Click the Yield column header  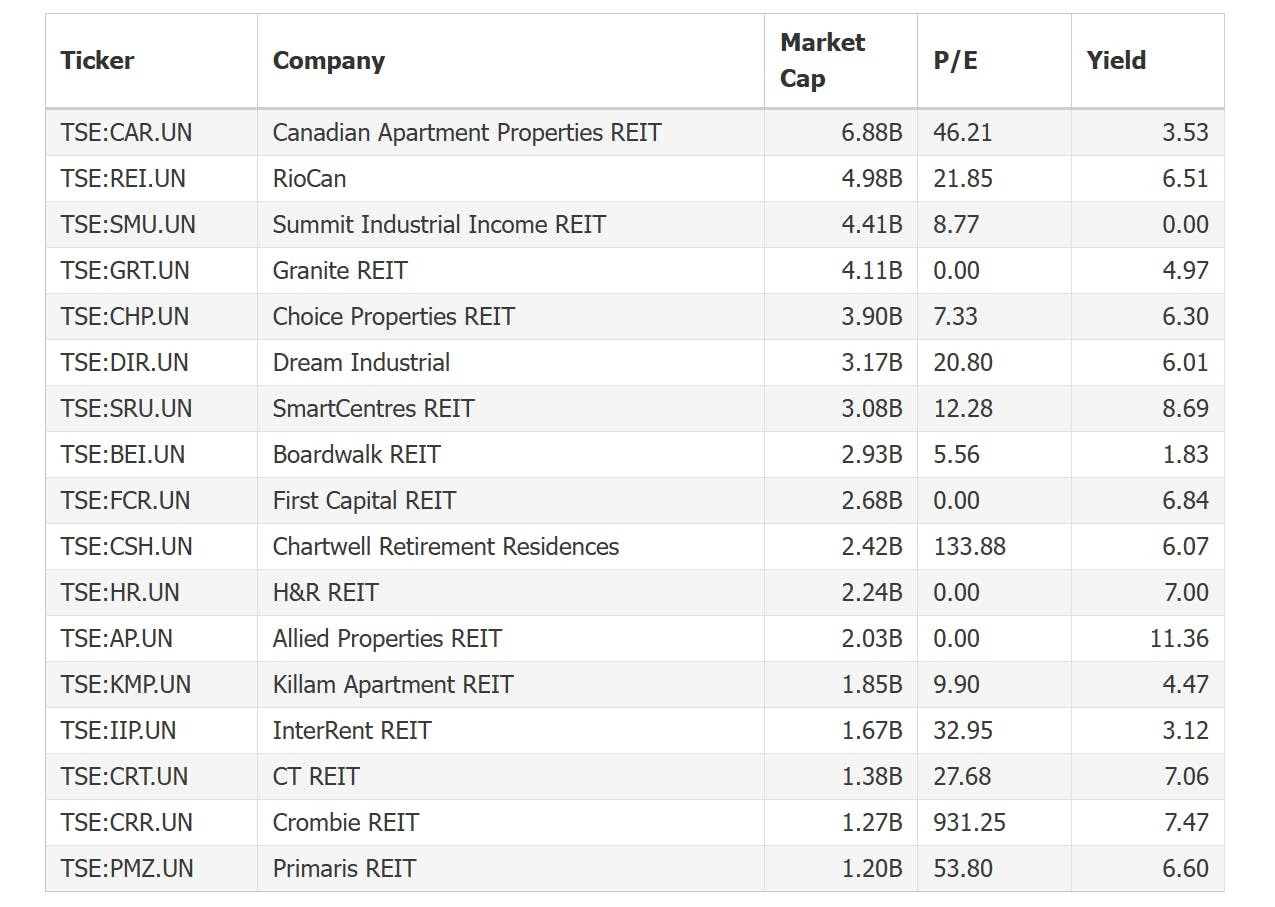(1116, 60)
